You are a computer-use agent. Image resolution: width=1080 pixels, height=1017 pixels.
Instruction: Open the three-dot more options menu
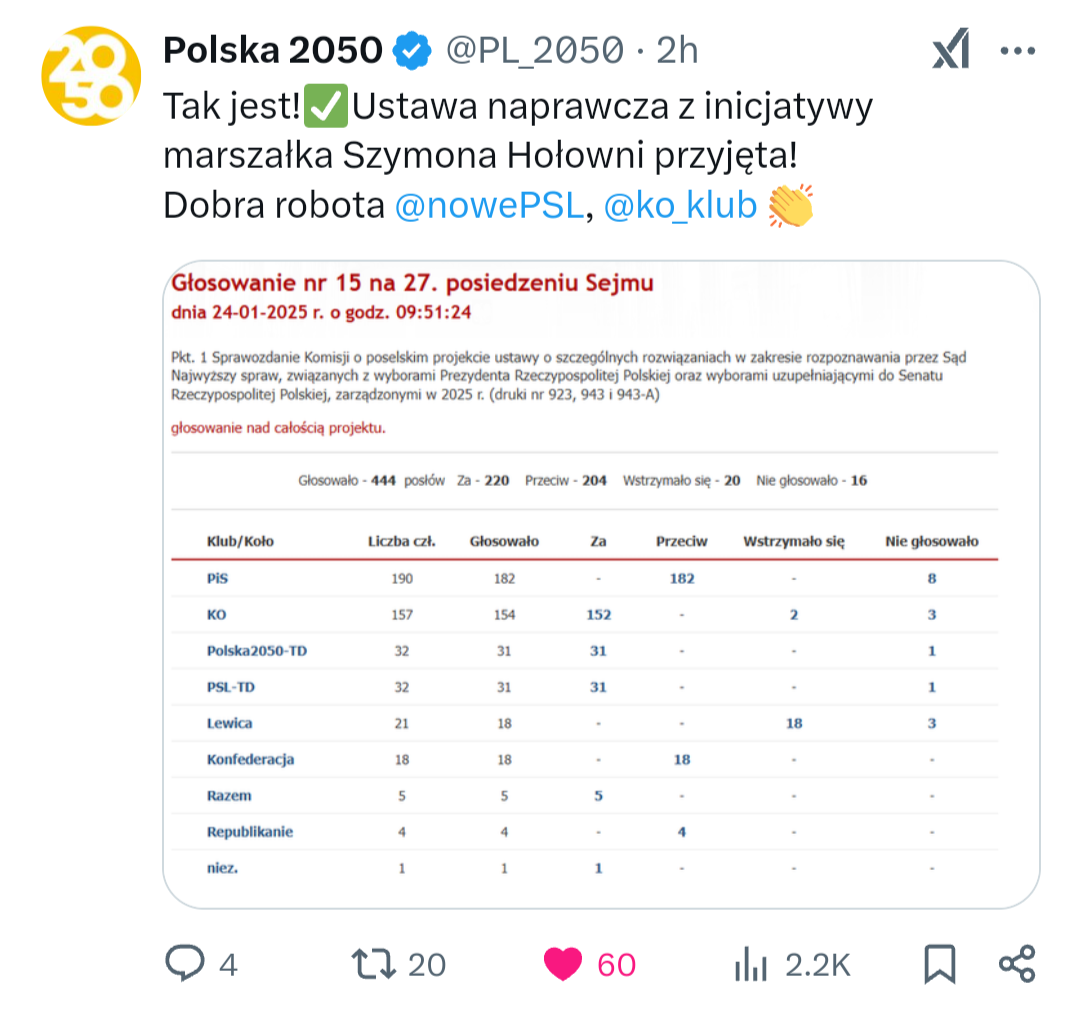(1018, 48)
